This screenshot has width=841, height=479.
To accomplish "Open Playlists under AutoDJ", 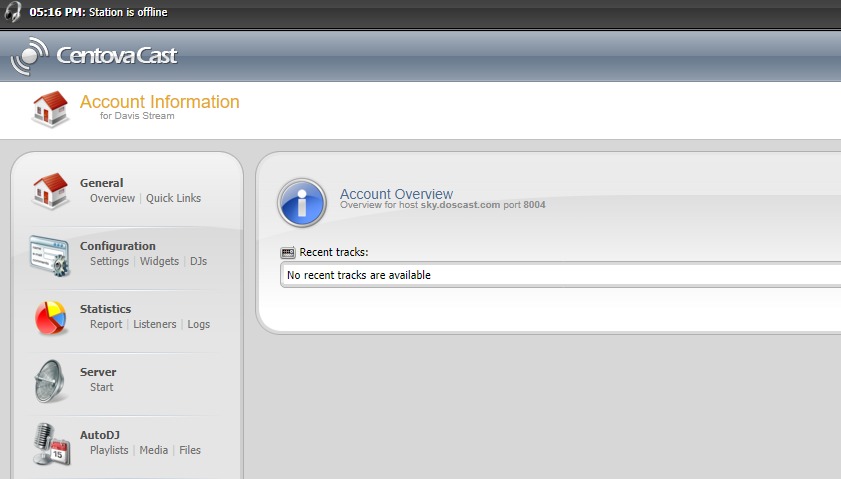I will coord(109,450).
